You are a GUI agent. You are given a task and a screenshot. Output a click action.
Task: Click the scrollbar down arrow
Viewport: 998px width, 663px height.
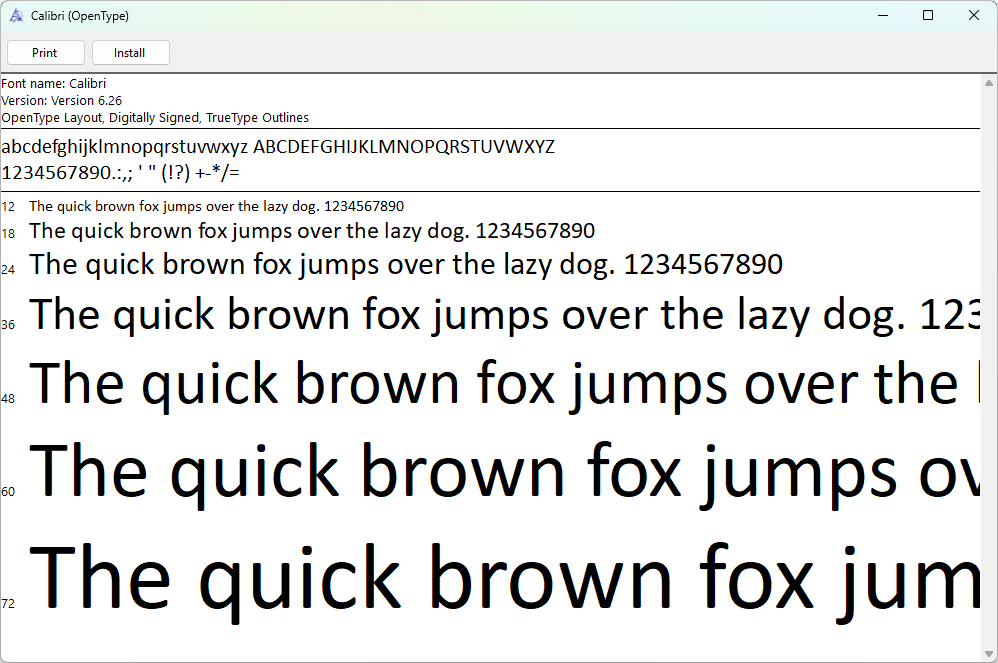pos(988,653)
